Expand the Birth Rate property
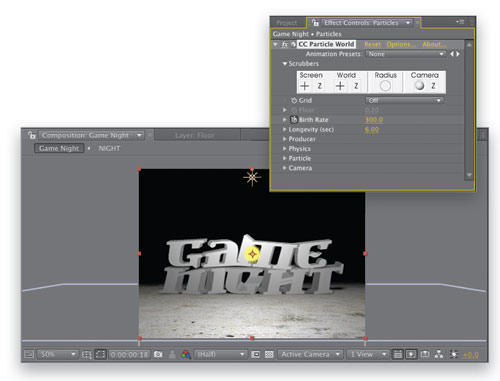This screenshot has width=500, height=381. point(285,120)
